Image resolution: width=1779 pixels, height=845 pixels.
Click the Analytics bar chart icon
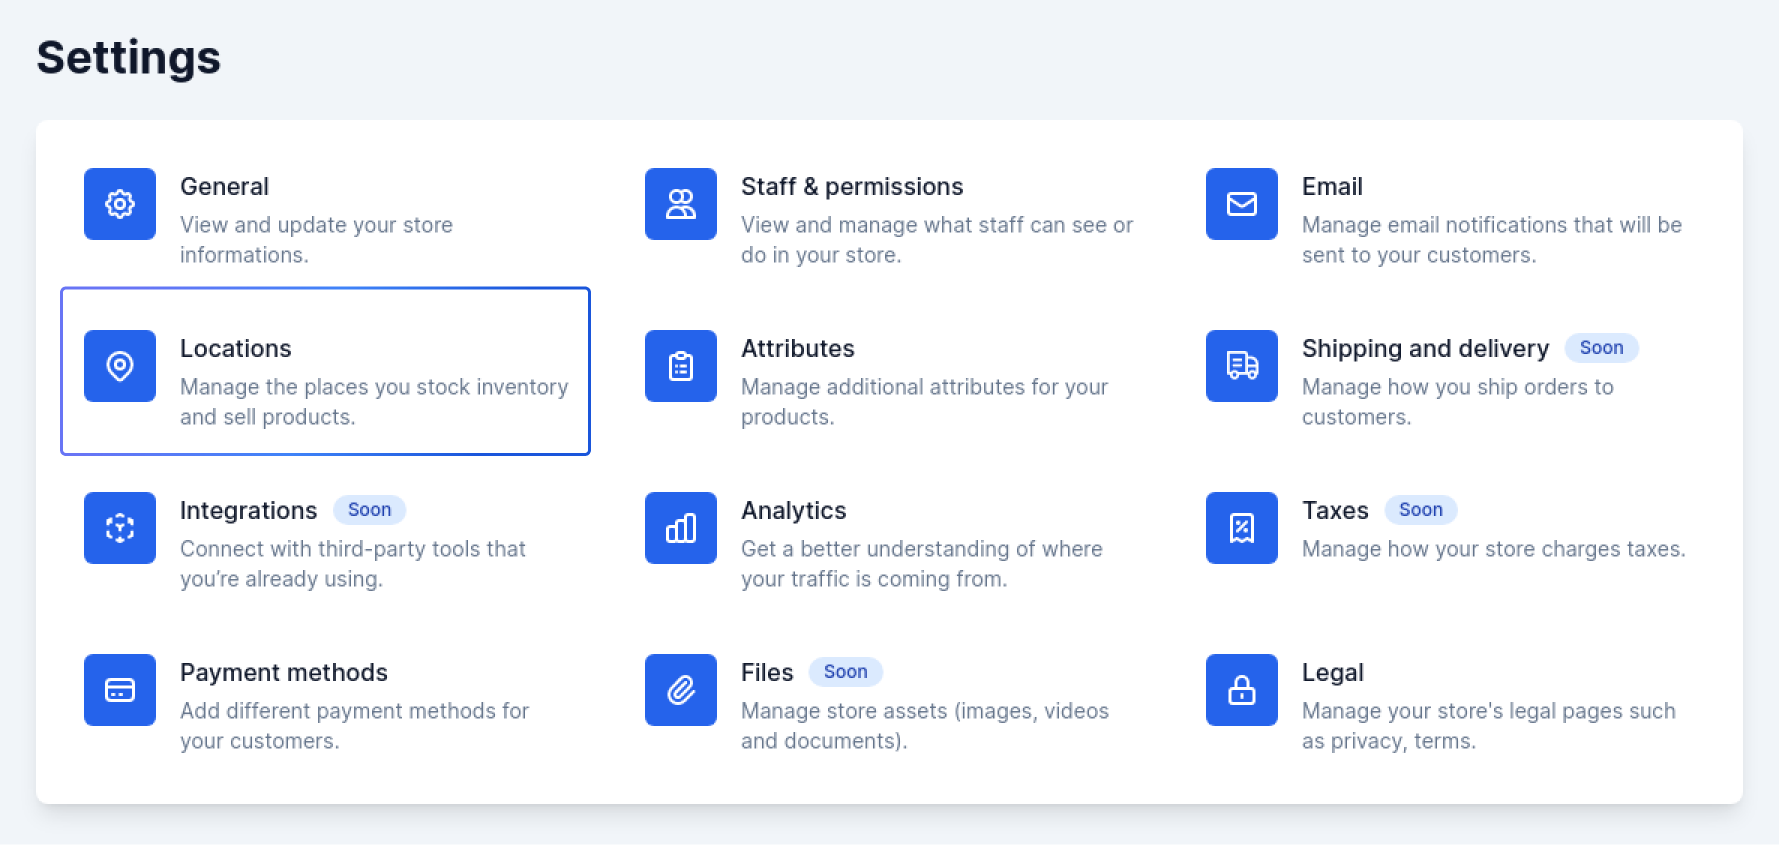click(681, 528)
